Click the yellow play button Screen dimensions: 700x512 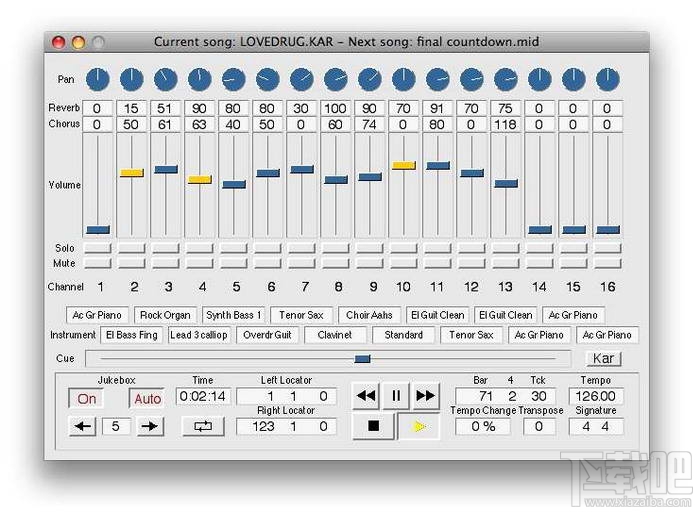pos(419,426)
